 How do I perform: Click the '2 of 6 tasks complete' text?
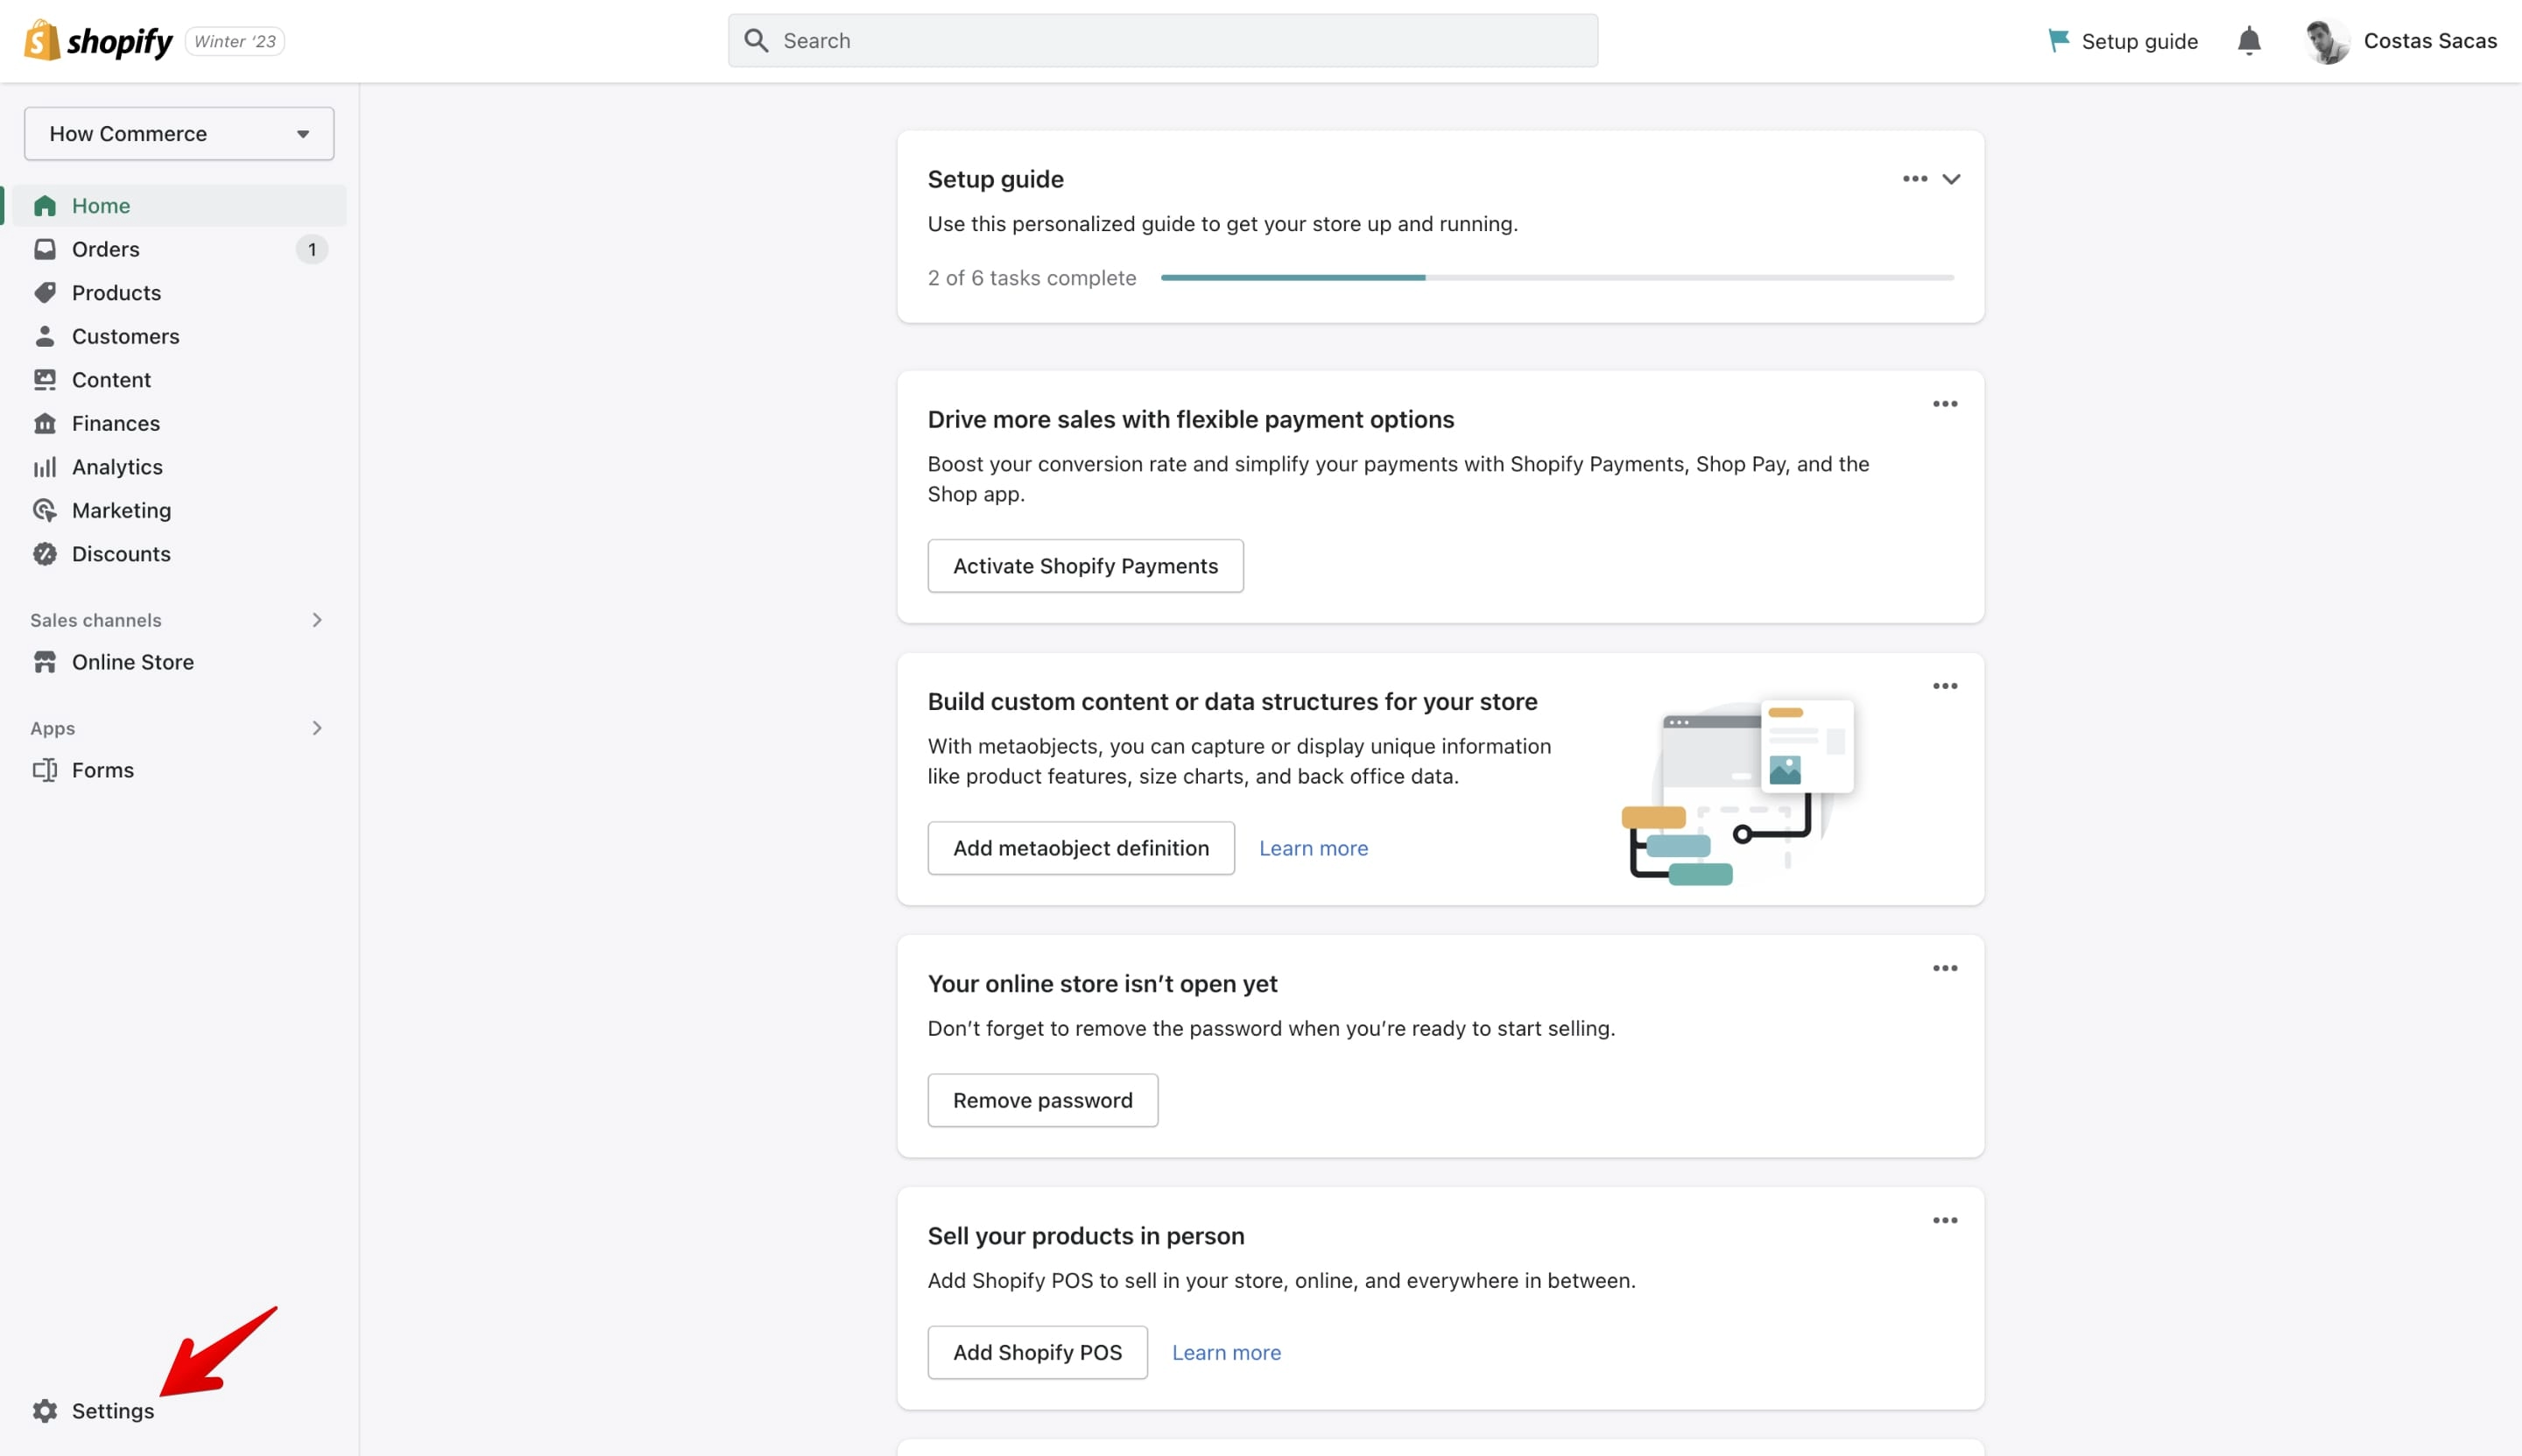click(x=1032, y=278)
